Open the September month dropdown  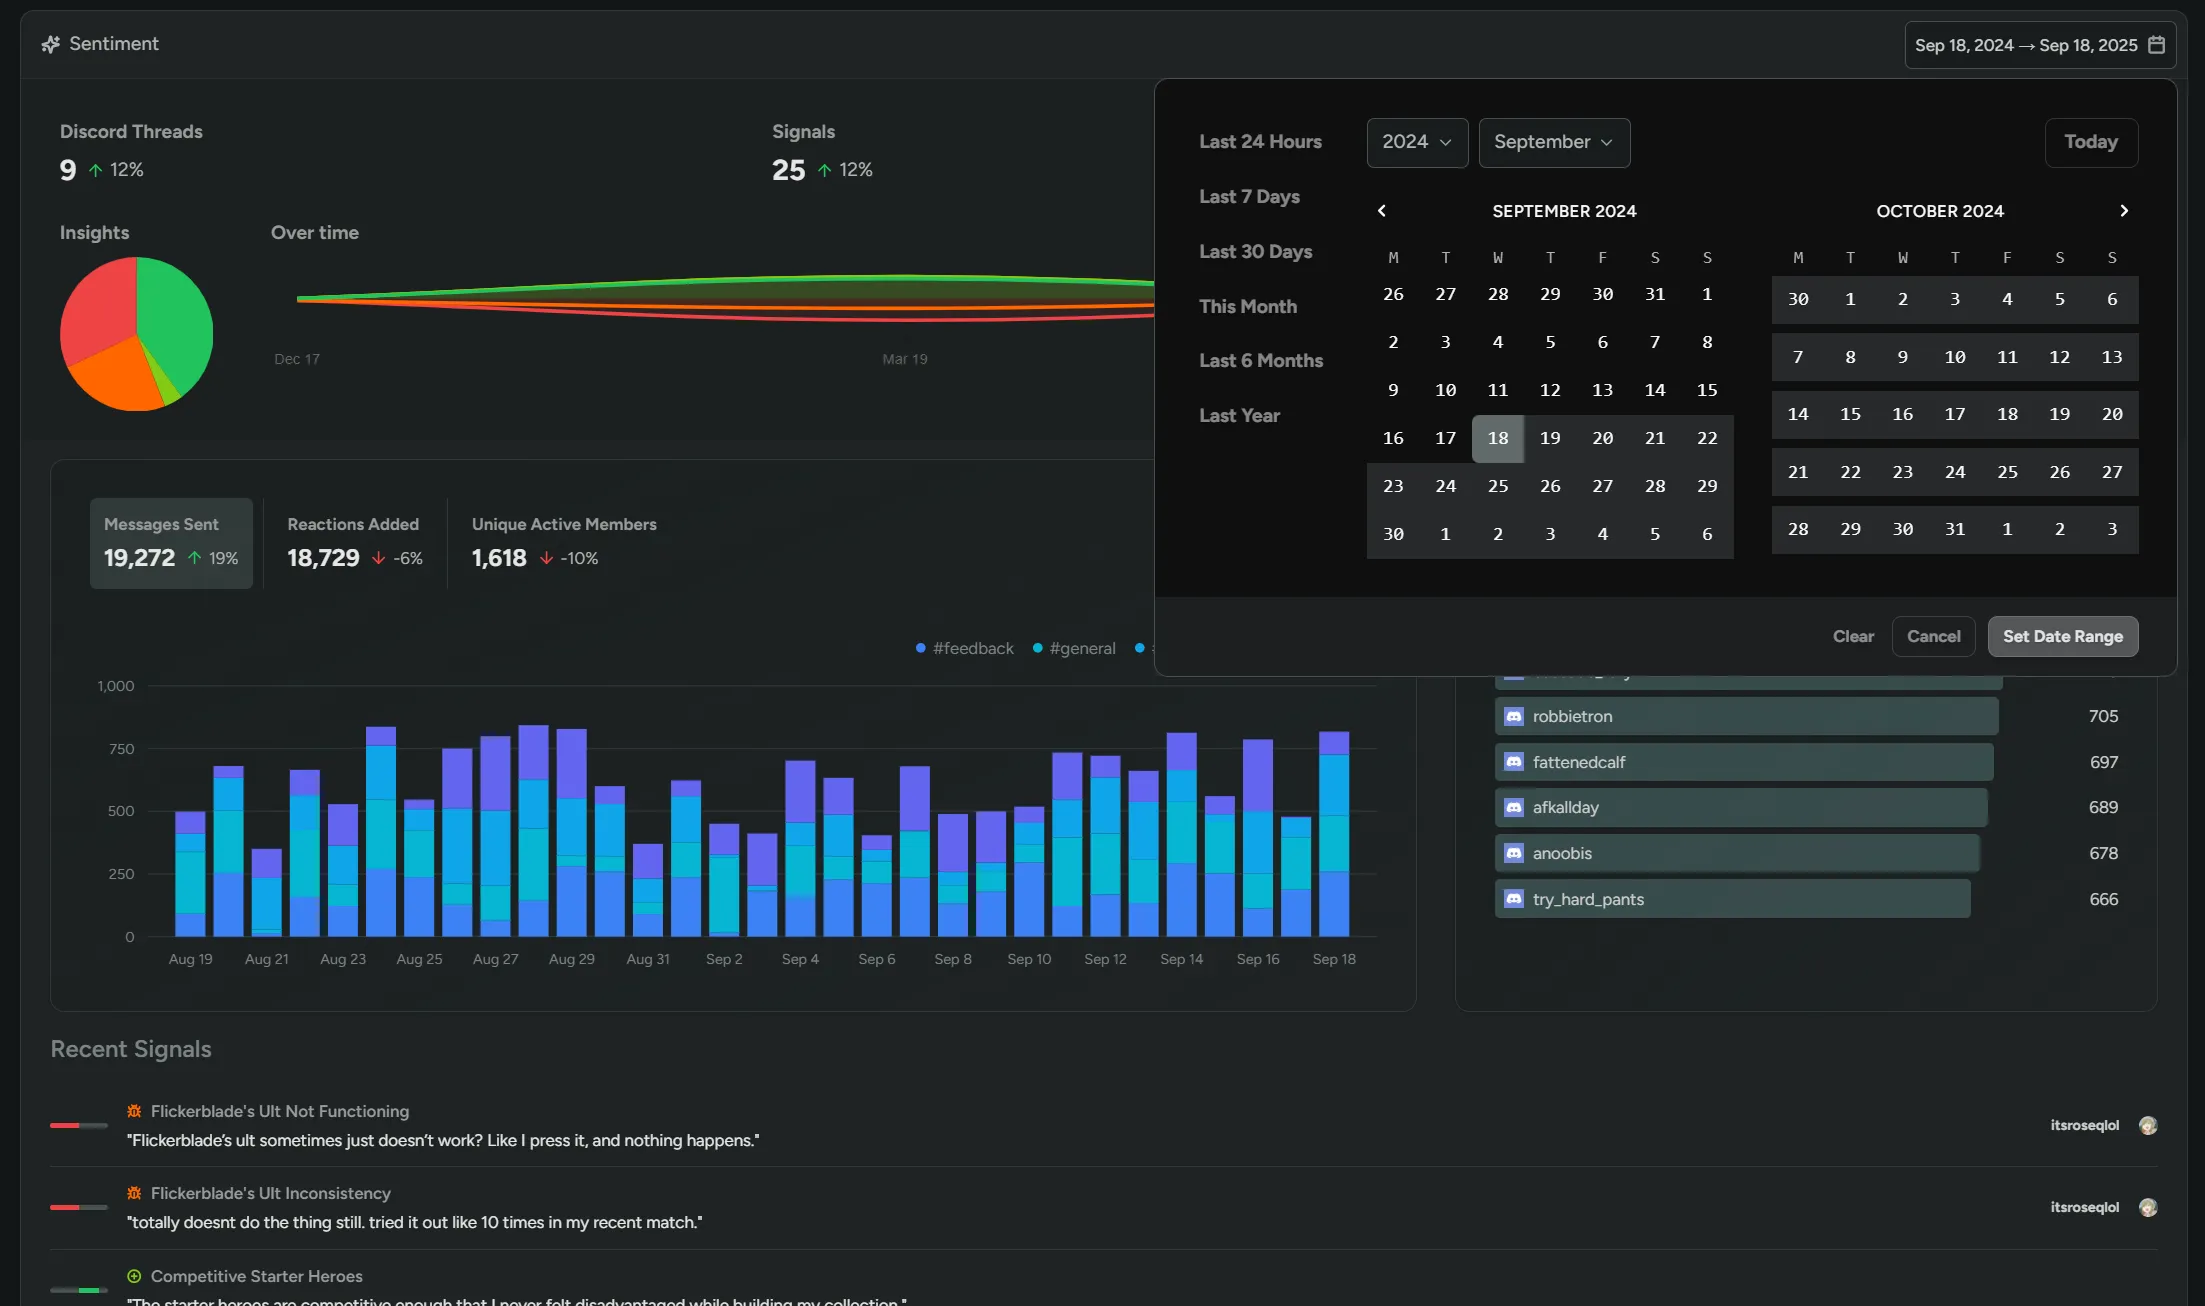pyautogui.click(x=1554, y=142)
